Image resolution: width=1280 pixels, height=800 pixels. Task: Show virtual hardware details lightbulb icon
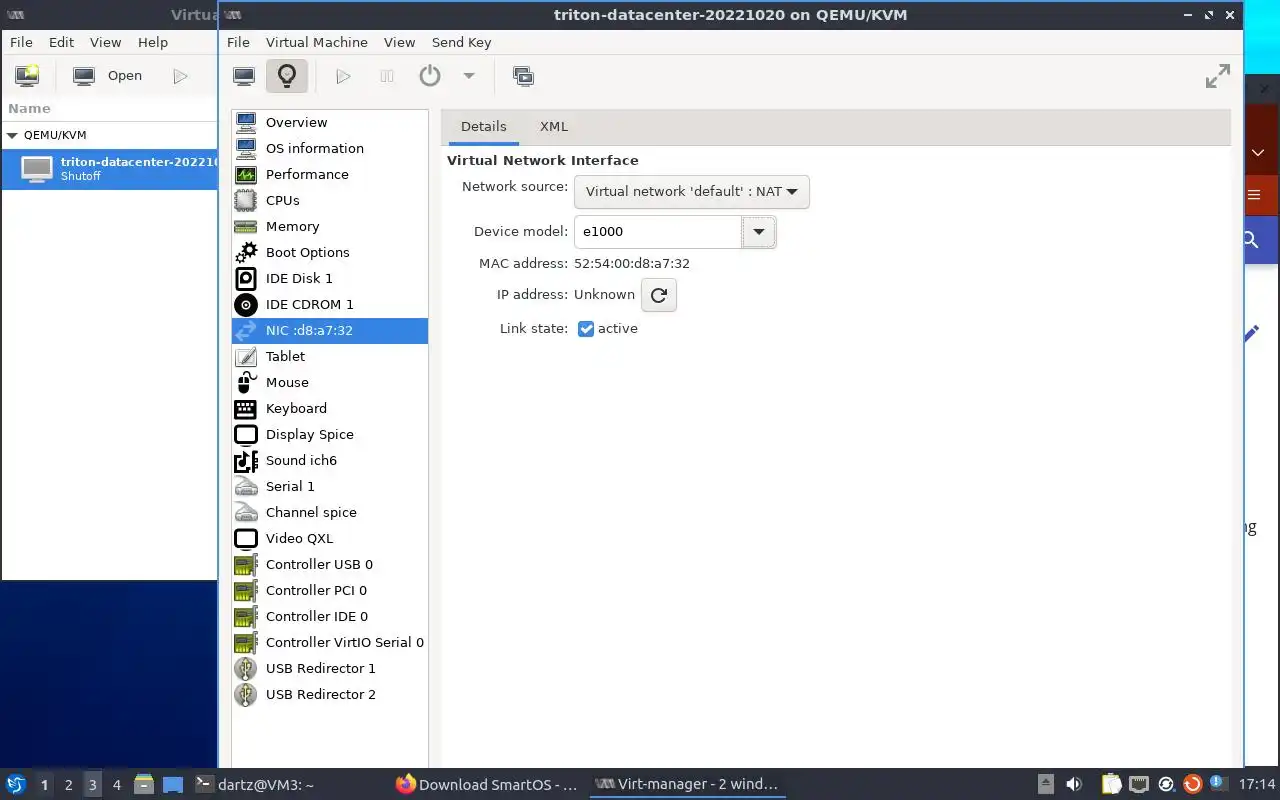point(287,76)
